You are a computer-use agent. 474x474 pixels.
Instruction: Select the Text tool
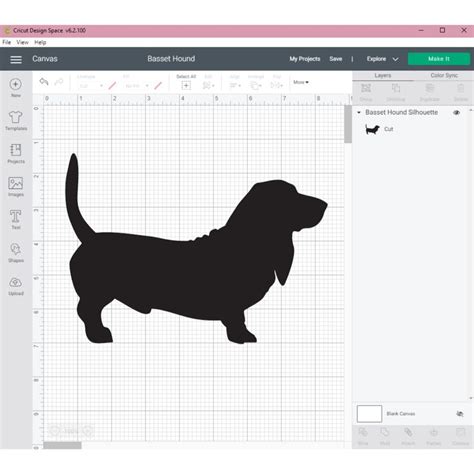tap(16, 219)
